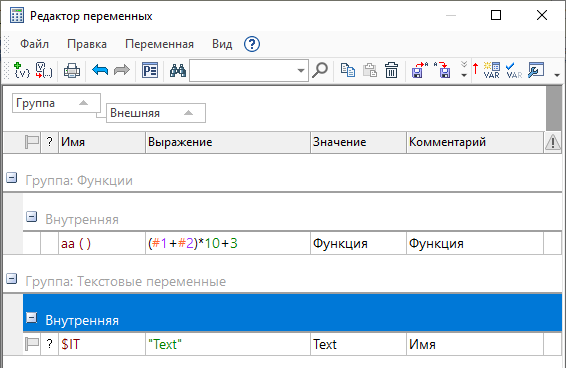Click the add new variable icon
The width and height of the screenshot is (566, 368).
click(22, 70)
